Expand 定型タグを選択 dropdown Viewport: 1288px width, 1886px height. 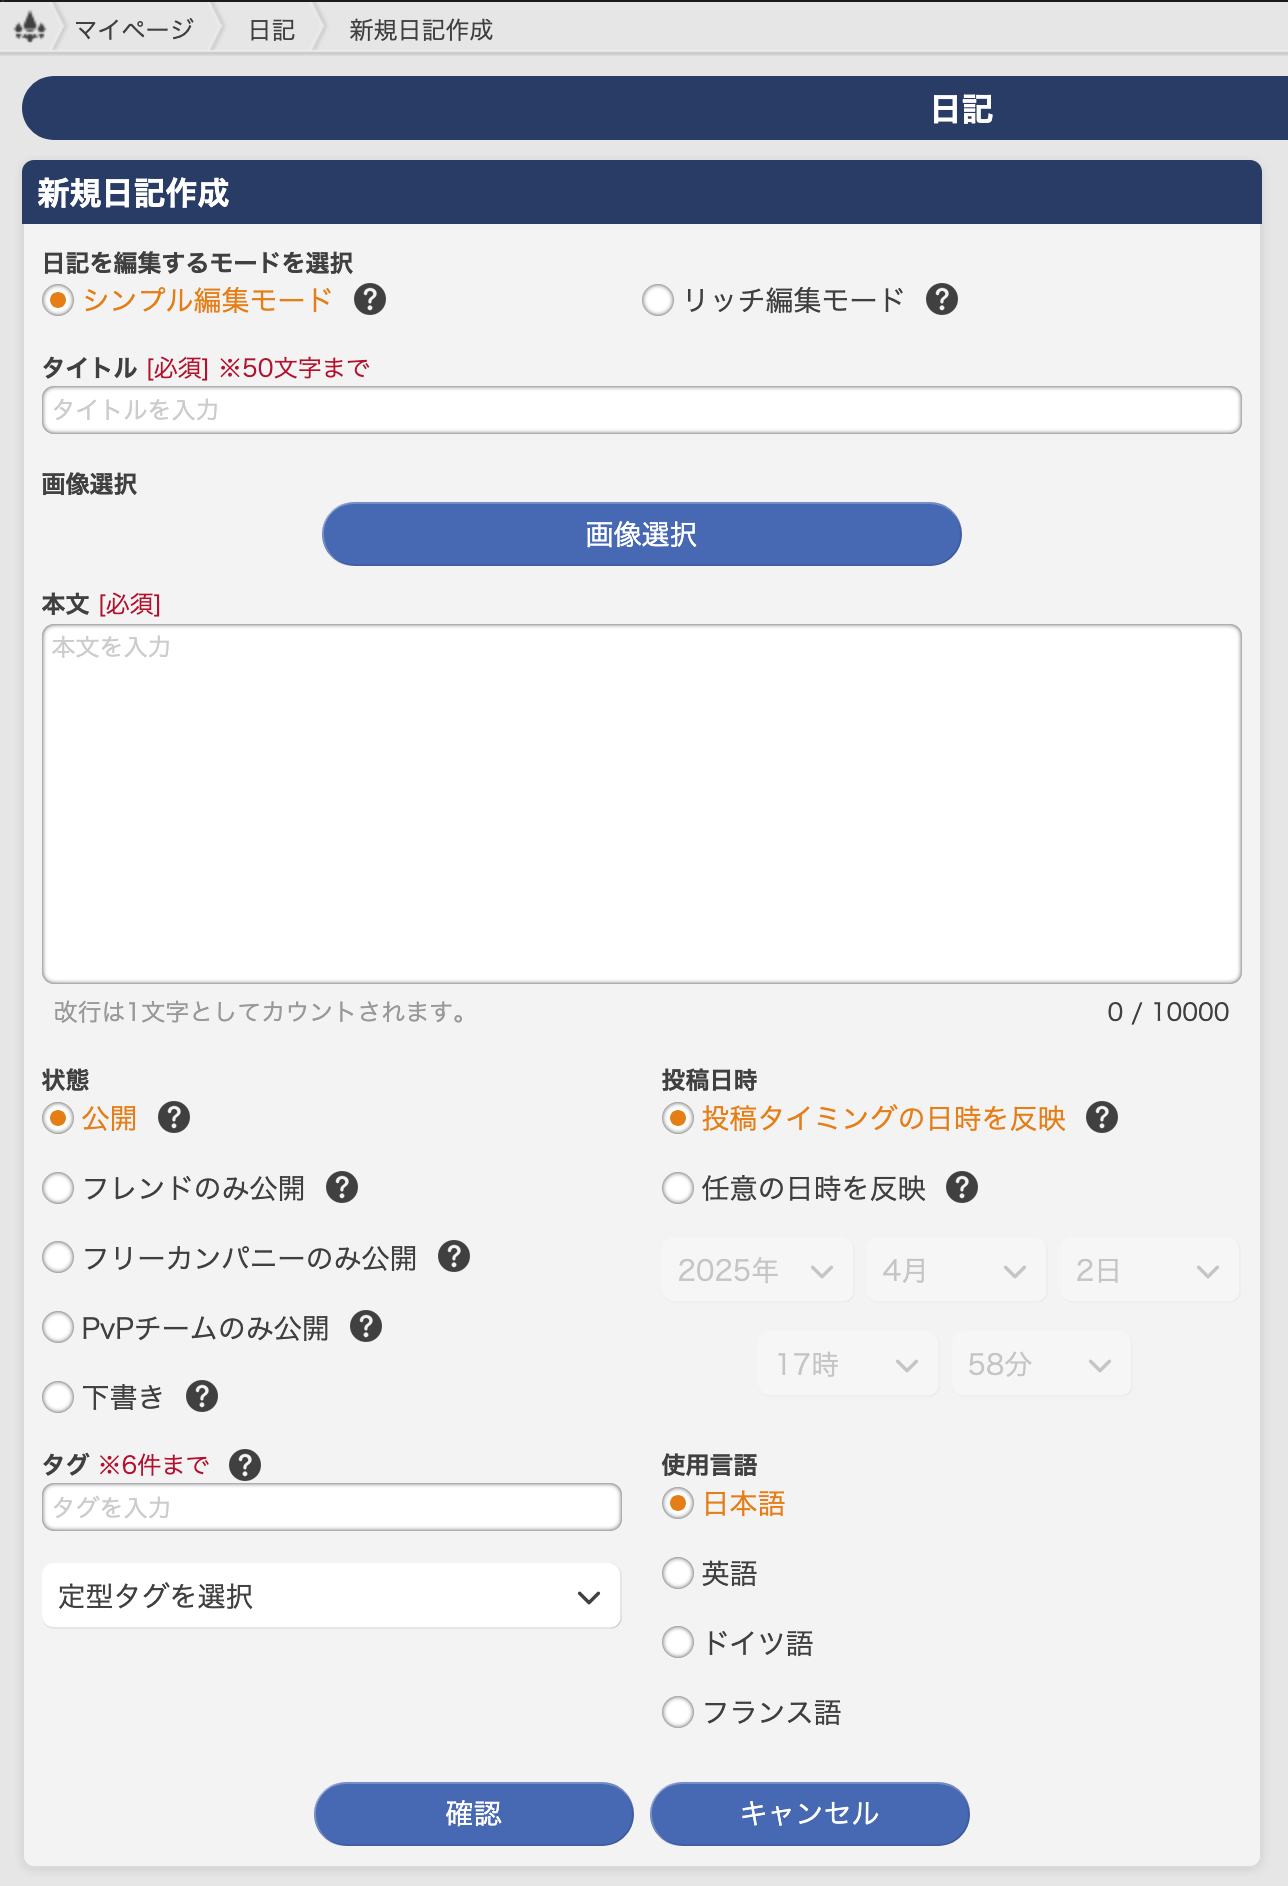[331, 1596]
